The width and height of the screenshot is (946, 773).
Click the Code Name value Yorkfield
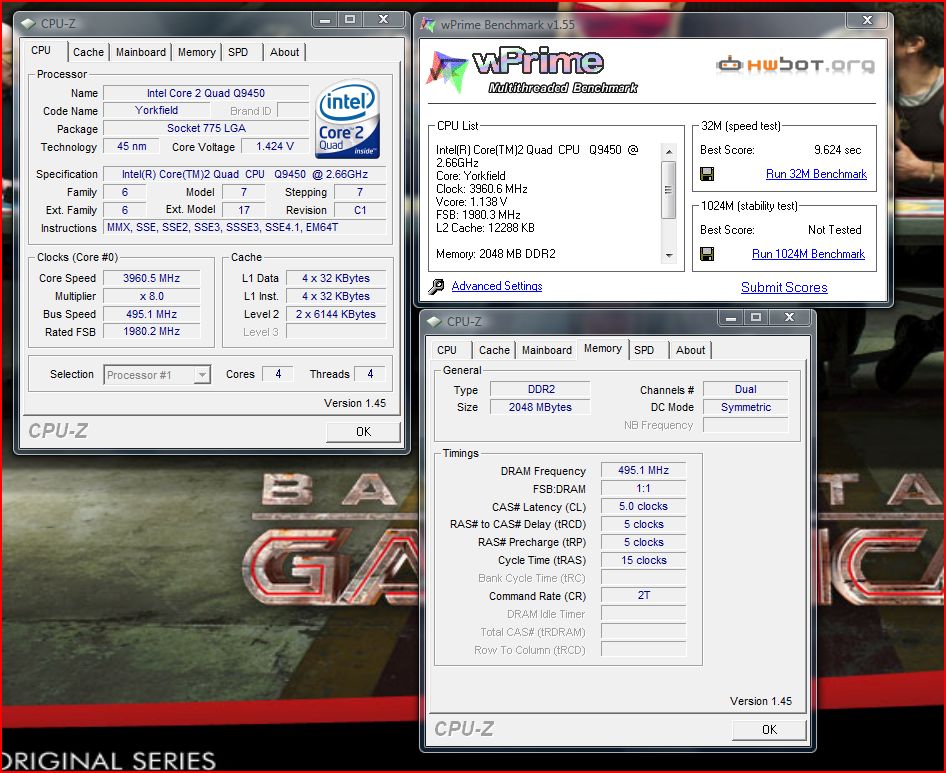tap(156, 110)
